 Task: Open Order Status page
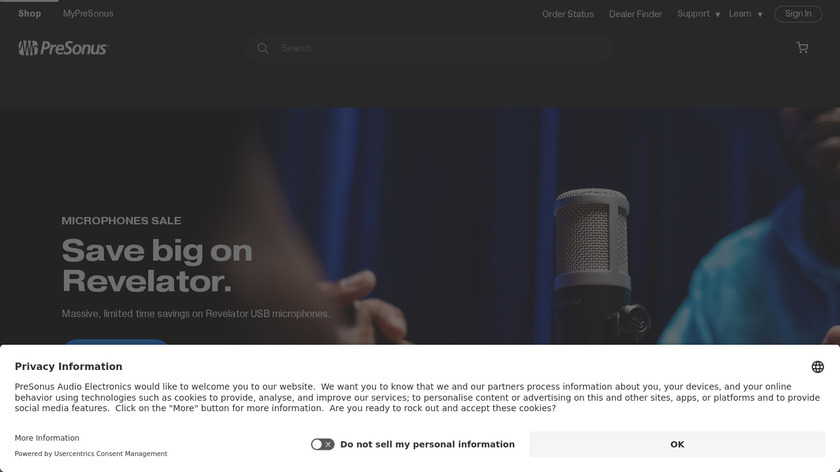[567, 14]
